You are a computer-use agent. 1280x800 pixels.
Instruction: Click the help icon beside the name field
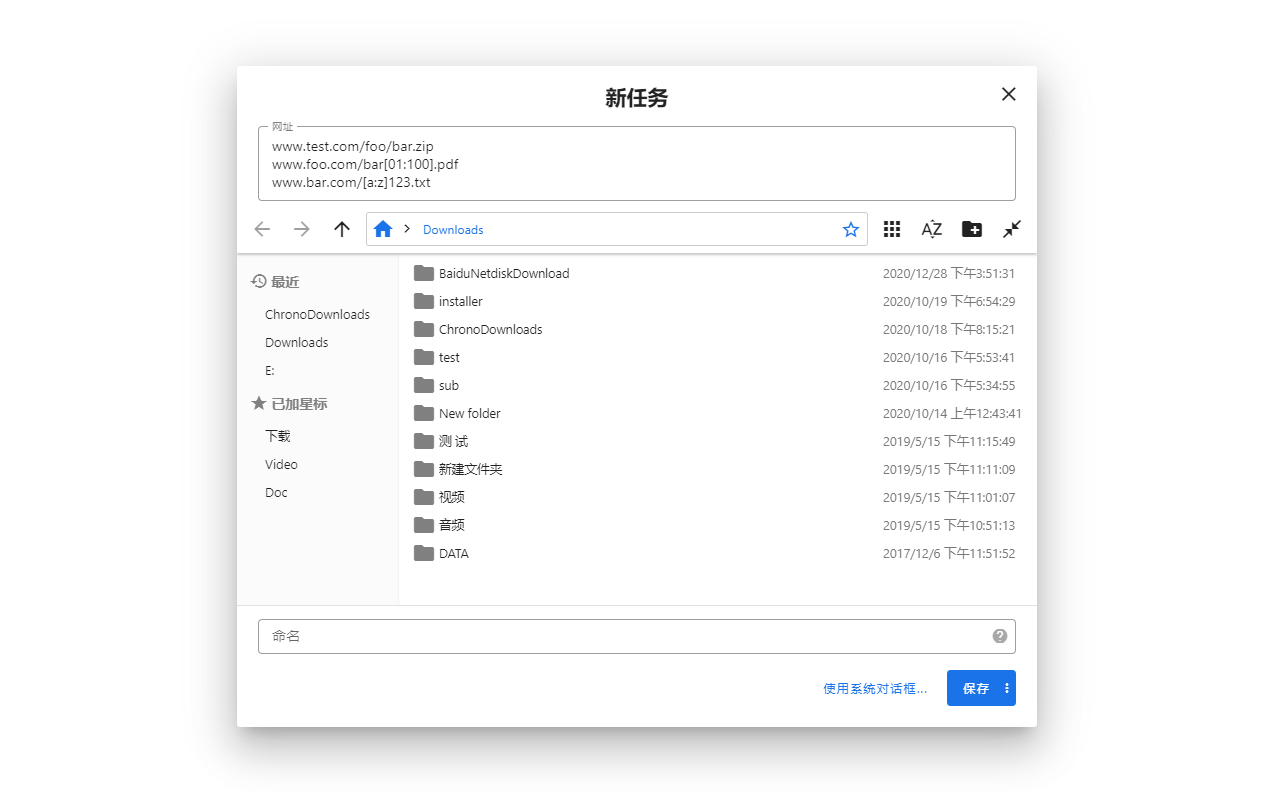999,635
